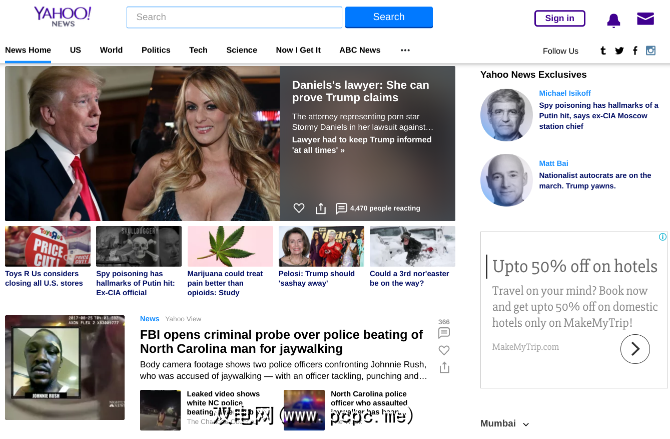Screen dimensions: 670x439
Task: Click the Johnnie Rush body camera thumbnail
Action: click(x=65, y=367)
